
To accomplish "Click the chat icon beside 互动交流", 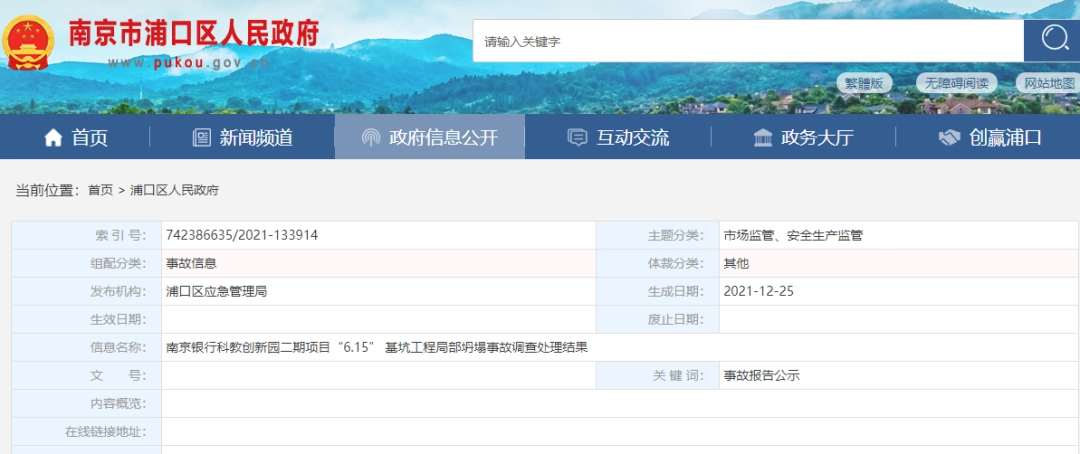I will point(577,138).
